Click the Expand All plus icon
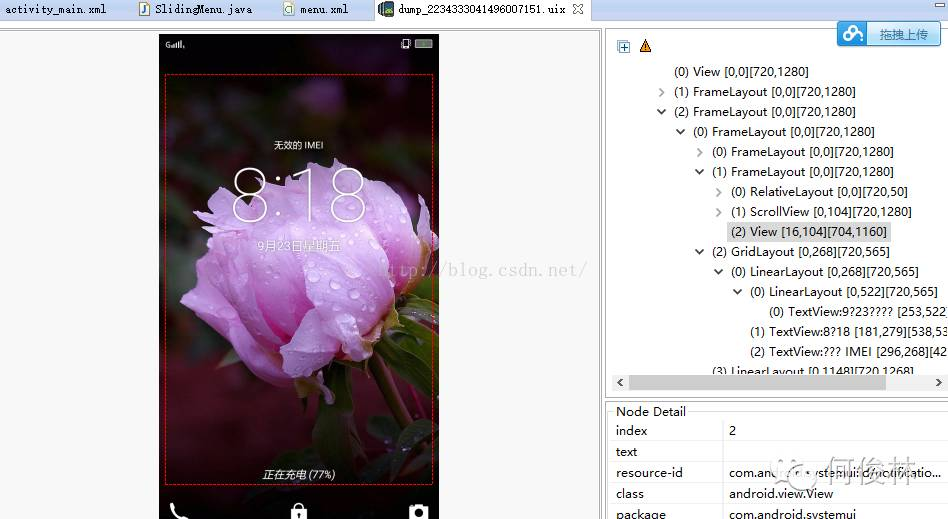Screen dimensions: 948x519 click(x=623, y=47)
